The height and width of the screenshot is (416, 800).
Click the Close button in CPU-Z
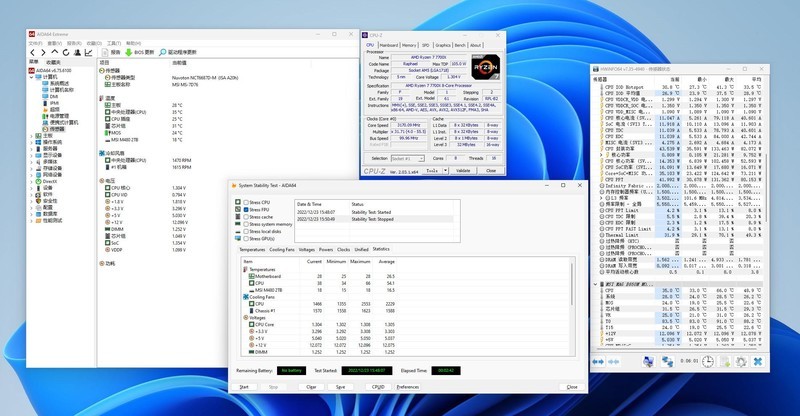pyautogui.click(x=491, y=170)
